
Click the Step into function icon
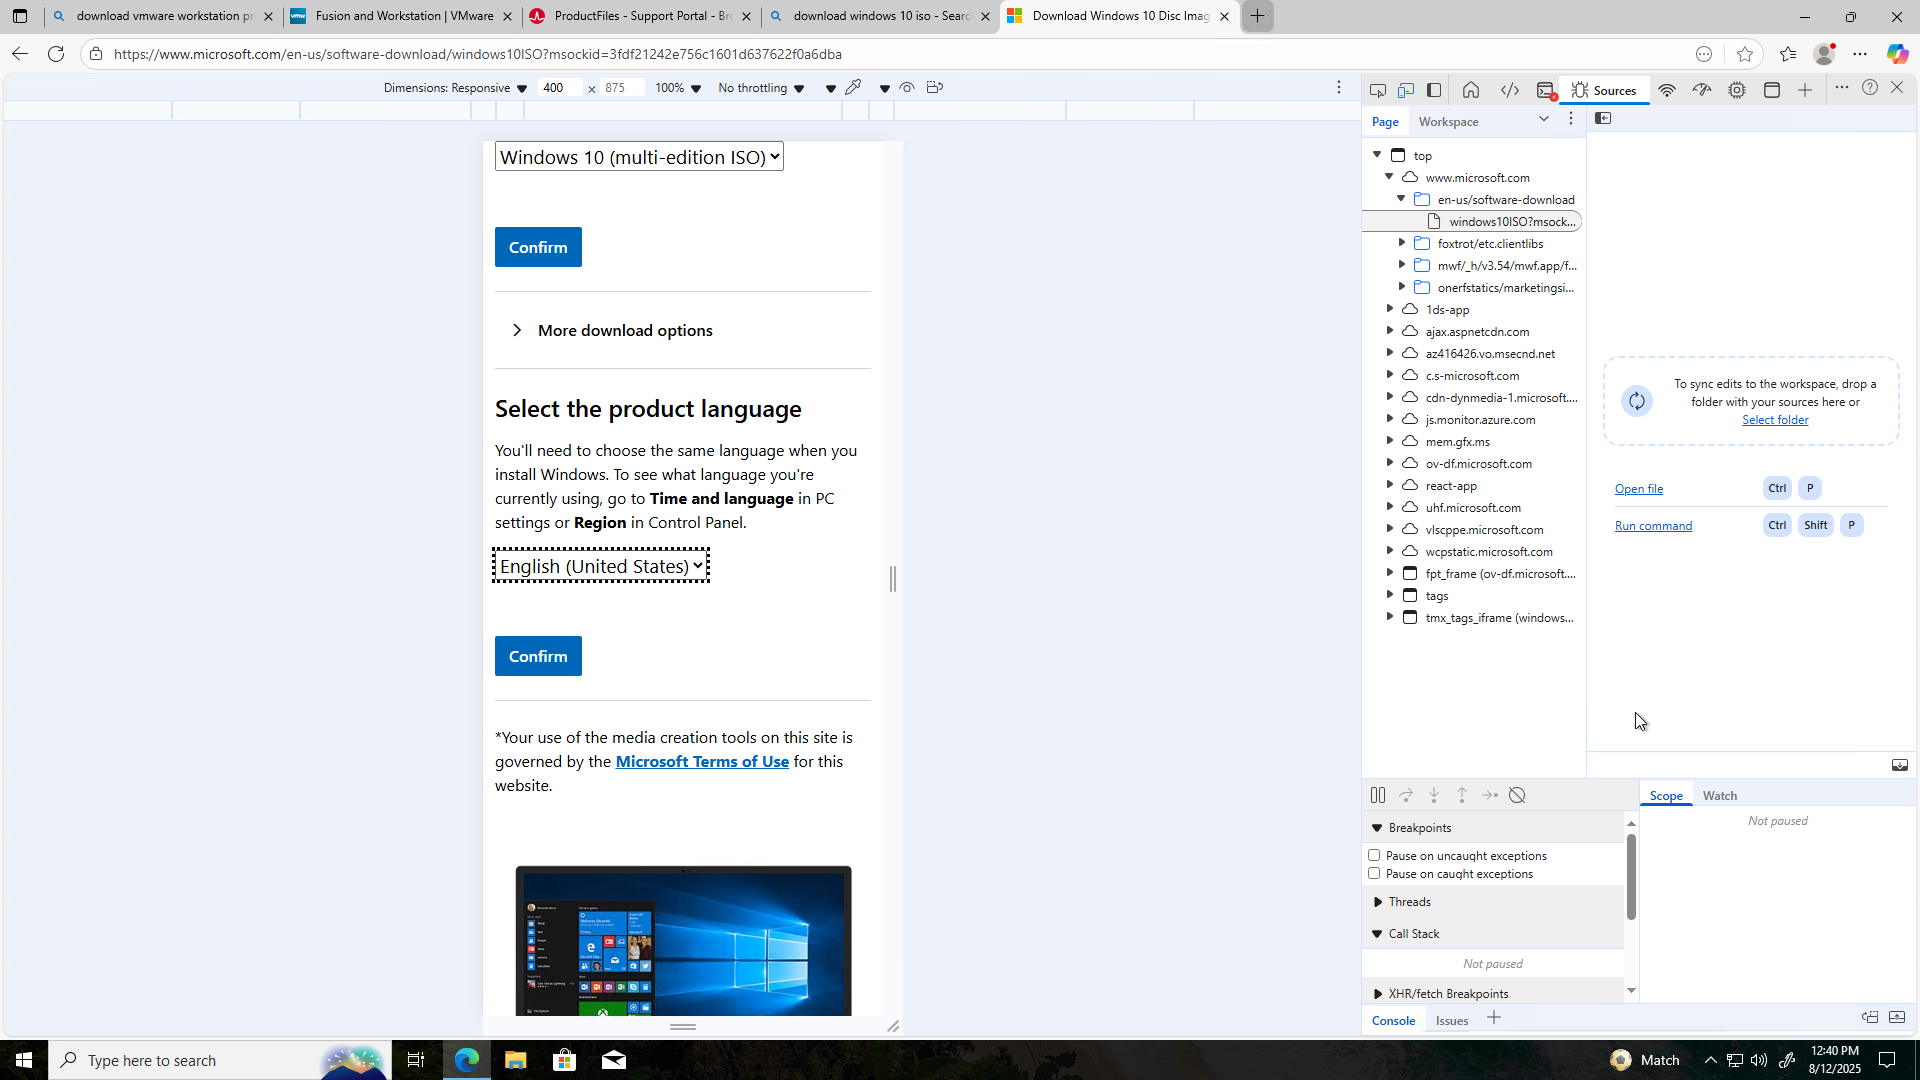(1434, 795)
